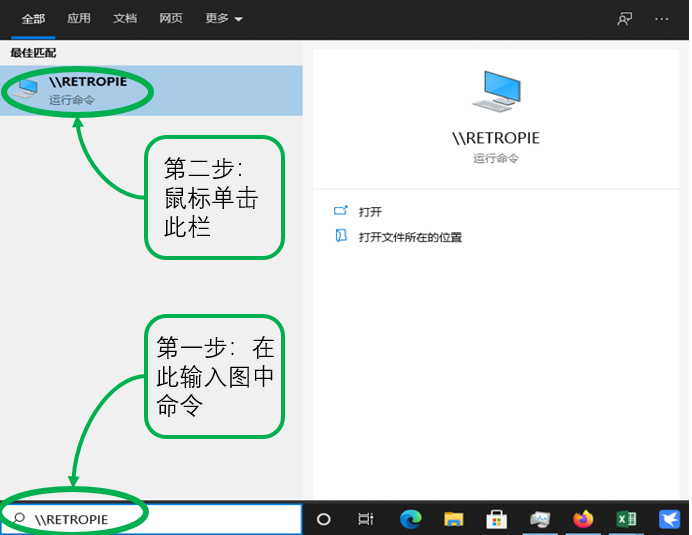Open the monitor utility taskbar icon
This screenshot has width=692, height=535.
pyautogui.click(x=540, y=519)
